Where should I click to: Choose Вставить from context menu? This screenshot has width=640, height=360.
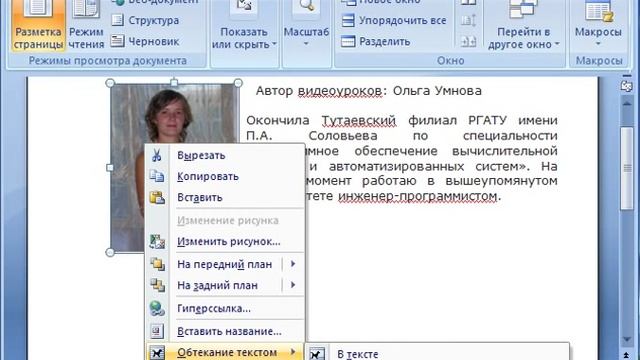[225, 198]
